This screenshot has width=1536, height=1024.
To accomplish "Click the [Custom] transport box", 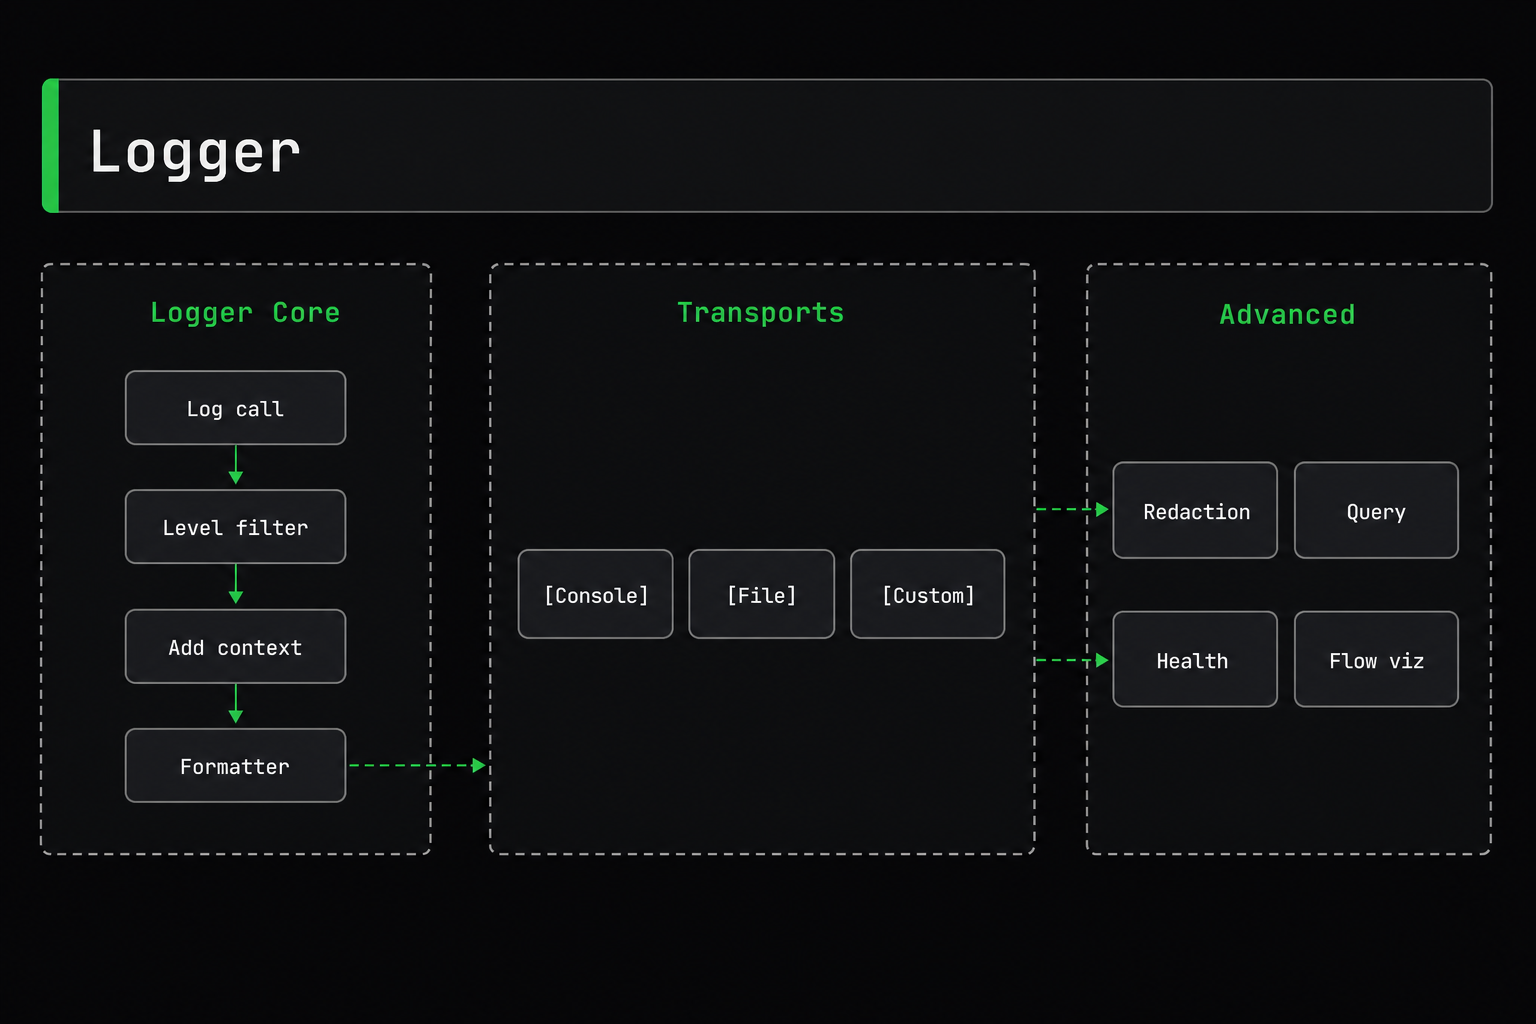I will 928,594.
